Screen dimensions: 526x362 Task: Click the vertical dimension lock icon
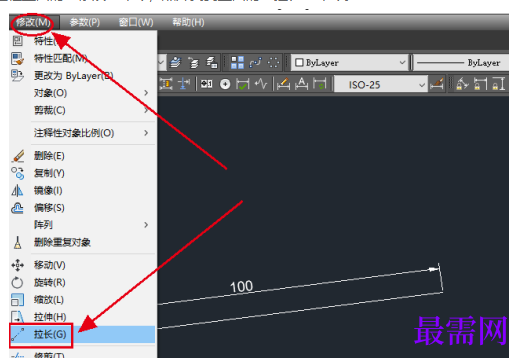point(498,84)
